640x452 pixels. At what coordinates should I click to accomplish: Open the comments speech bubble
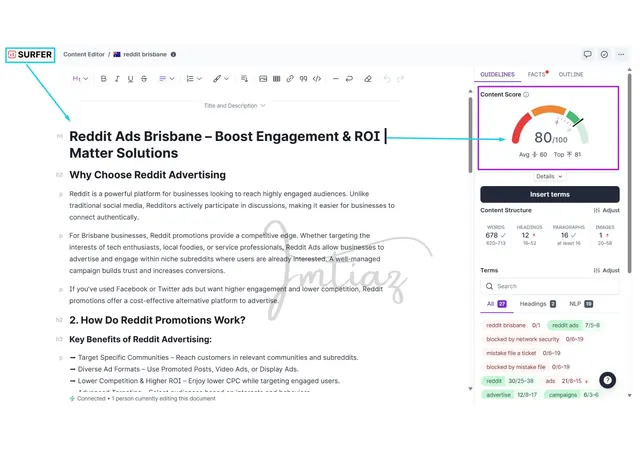click(x=587, y=54)
